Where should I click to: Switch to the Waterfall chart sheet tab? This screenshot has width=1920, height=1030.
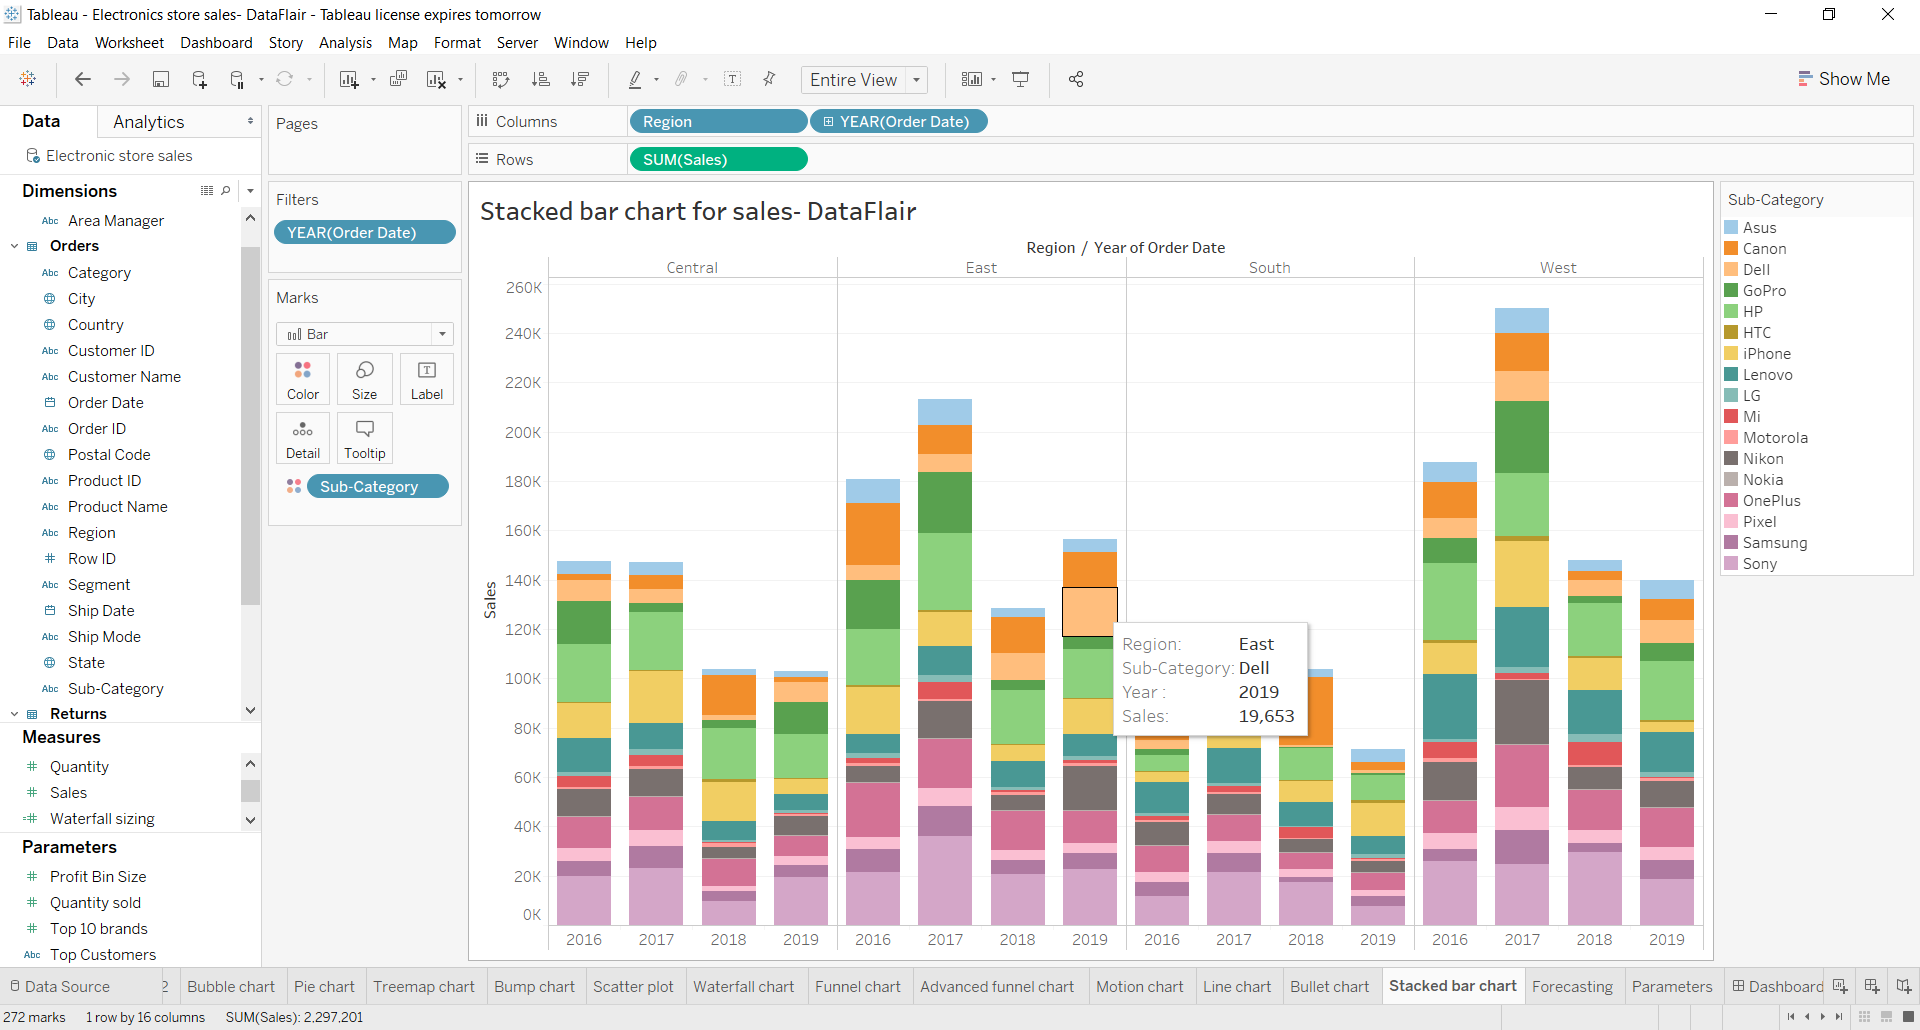pos(743,987)
